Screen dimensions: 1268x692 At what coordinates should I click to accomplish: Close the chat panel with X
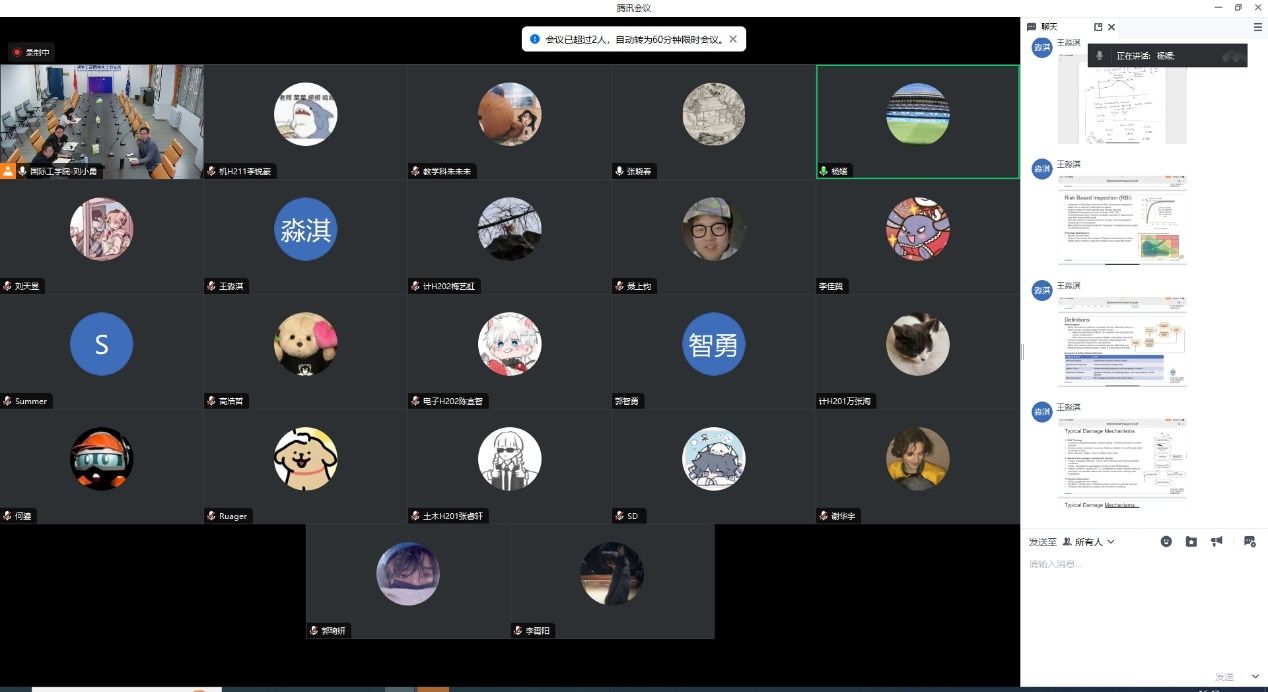[1111, 27]
